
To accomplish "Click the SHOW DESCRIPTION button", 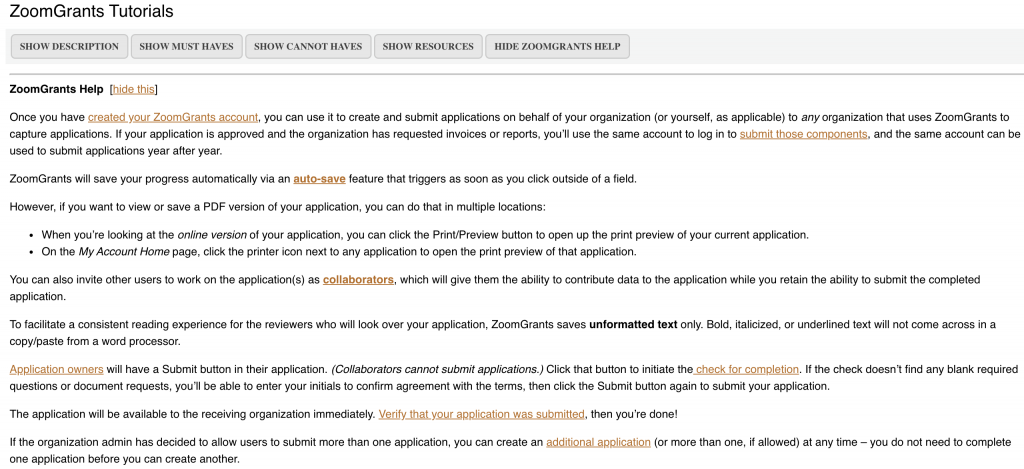I will point(69,46).
